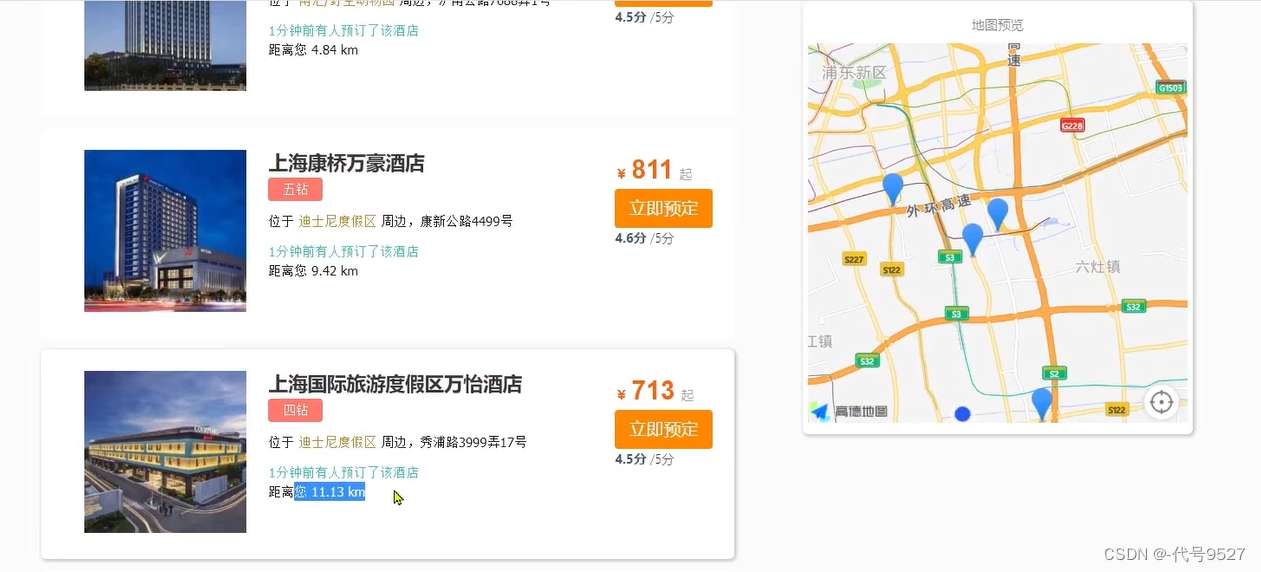
Task: Click 1分钟前有人预订了该酒店 in 康桥万豪 card
Action: 343,251
